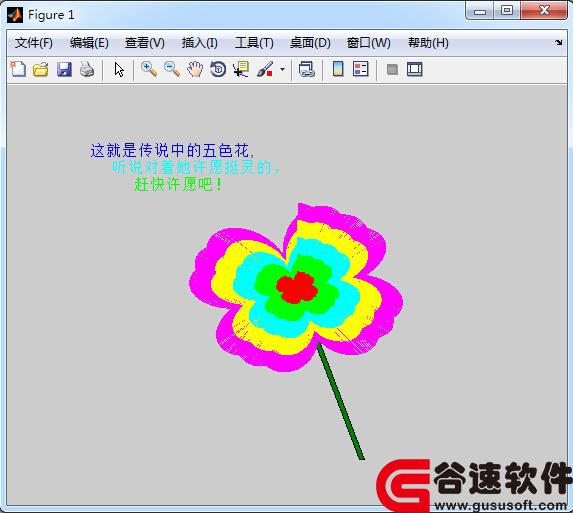This screenshot has height=513, width=573.
Task: Open the 工具(T) menu
Action: (x=254, y=43)
